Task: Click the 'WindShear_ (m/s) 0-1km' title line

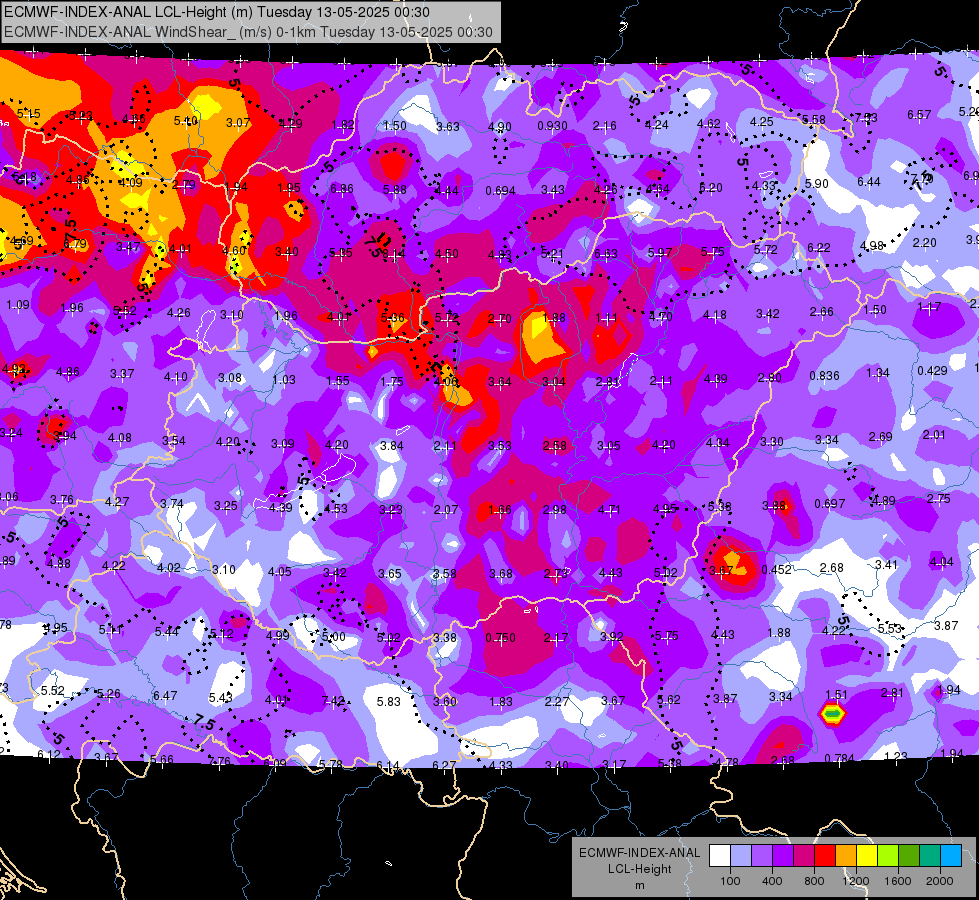Action: (x=248, y=32)
